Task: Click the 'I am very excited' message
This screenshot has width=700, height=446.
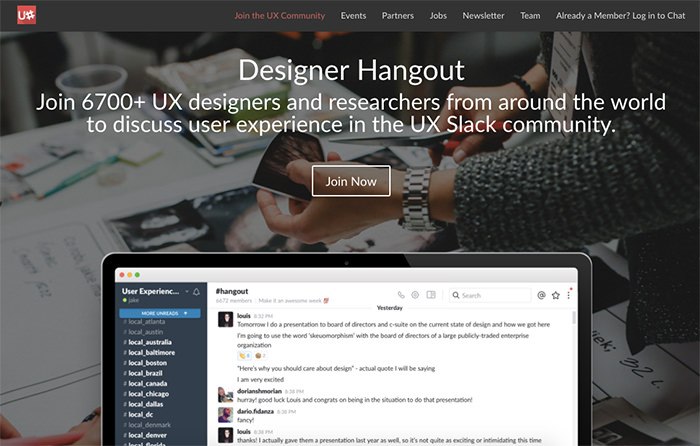Action: [x=260, y=379]
